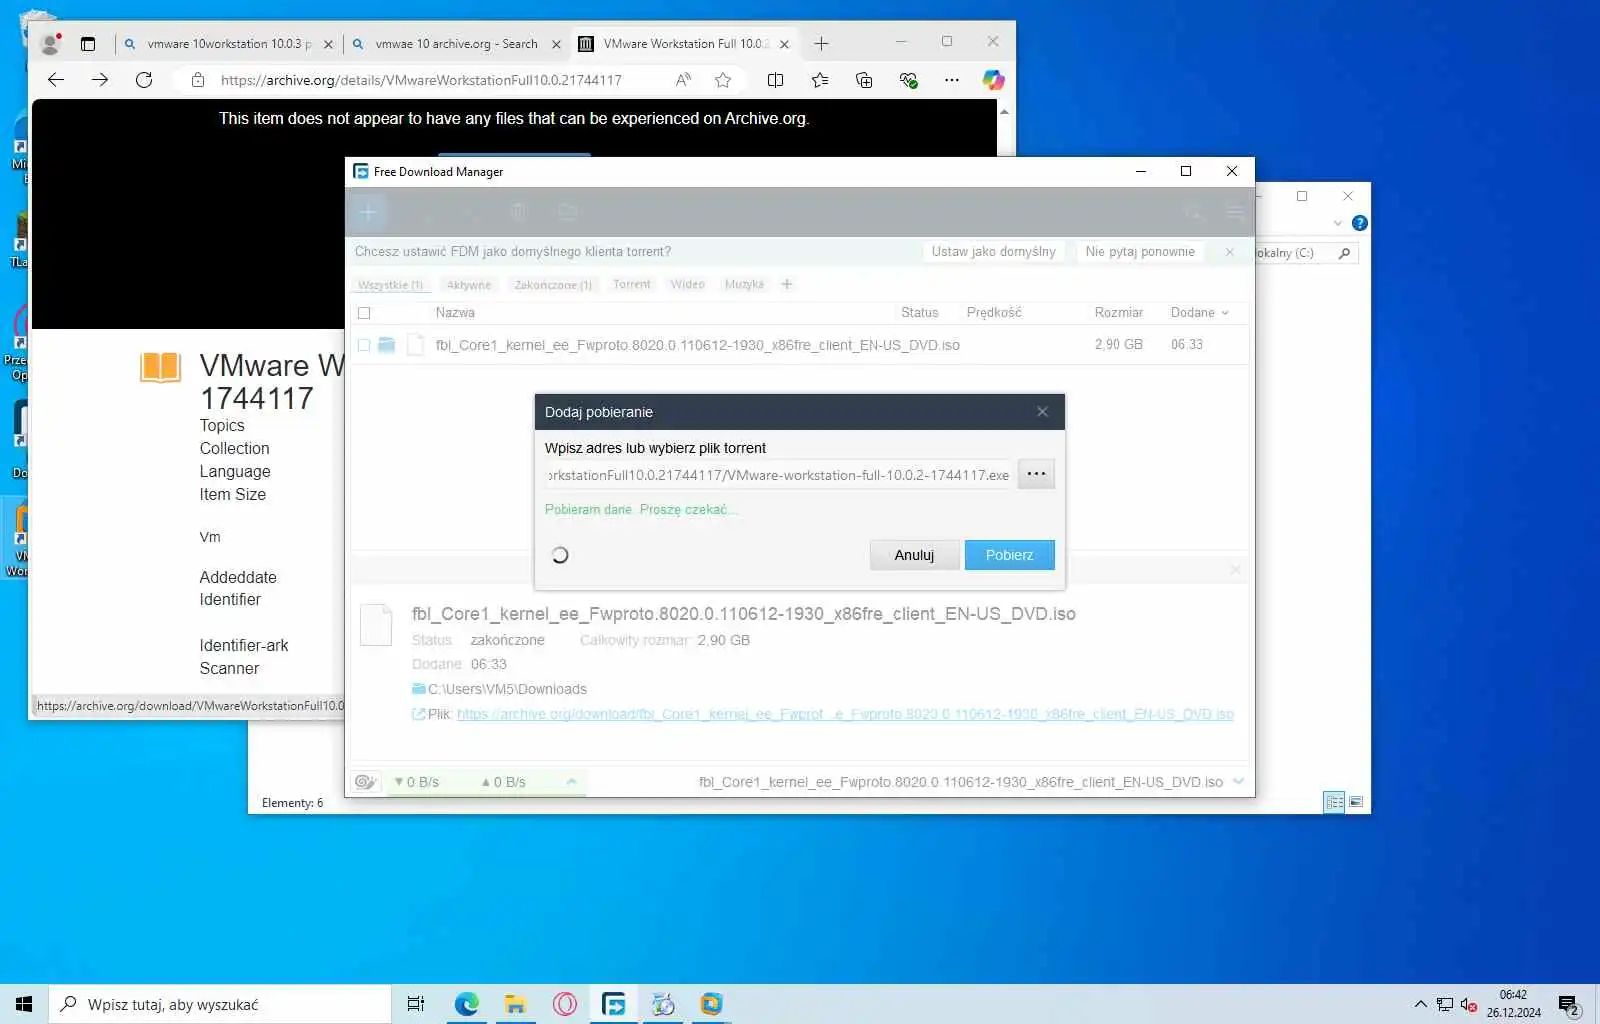Viewport: 1600px width, 1024px height.
Task: Click Nie pytaj ponownie button
Action: tap(1140, 252)
